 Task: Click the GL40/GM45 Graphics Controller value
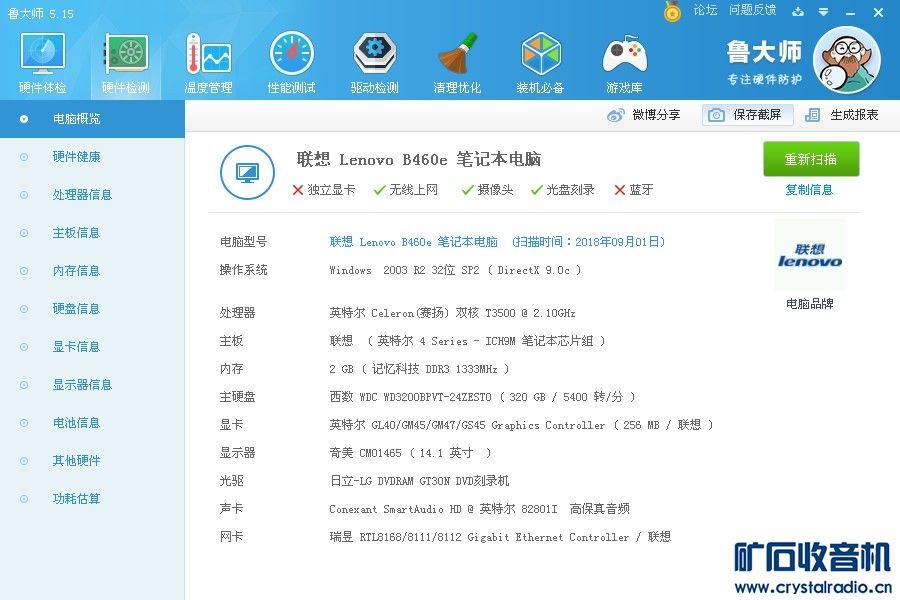tap(521, 425)
